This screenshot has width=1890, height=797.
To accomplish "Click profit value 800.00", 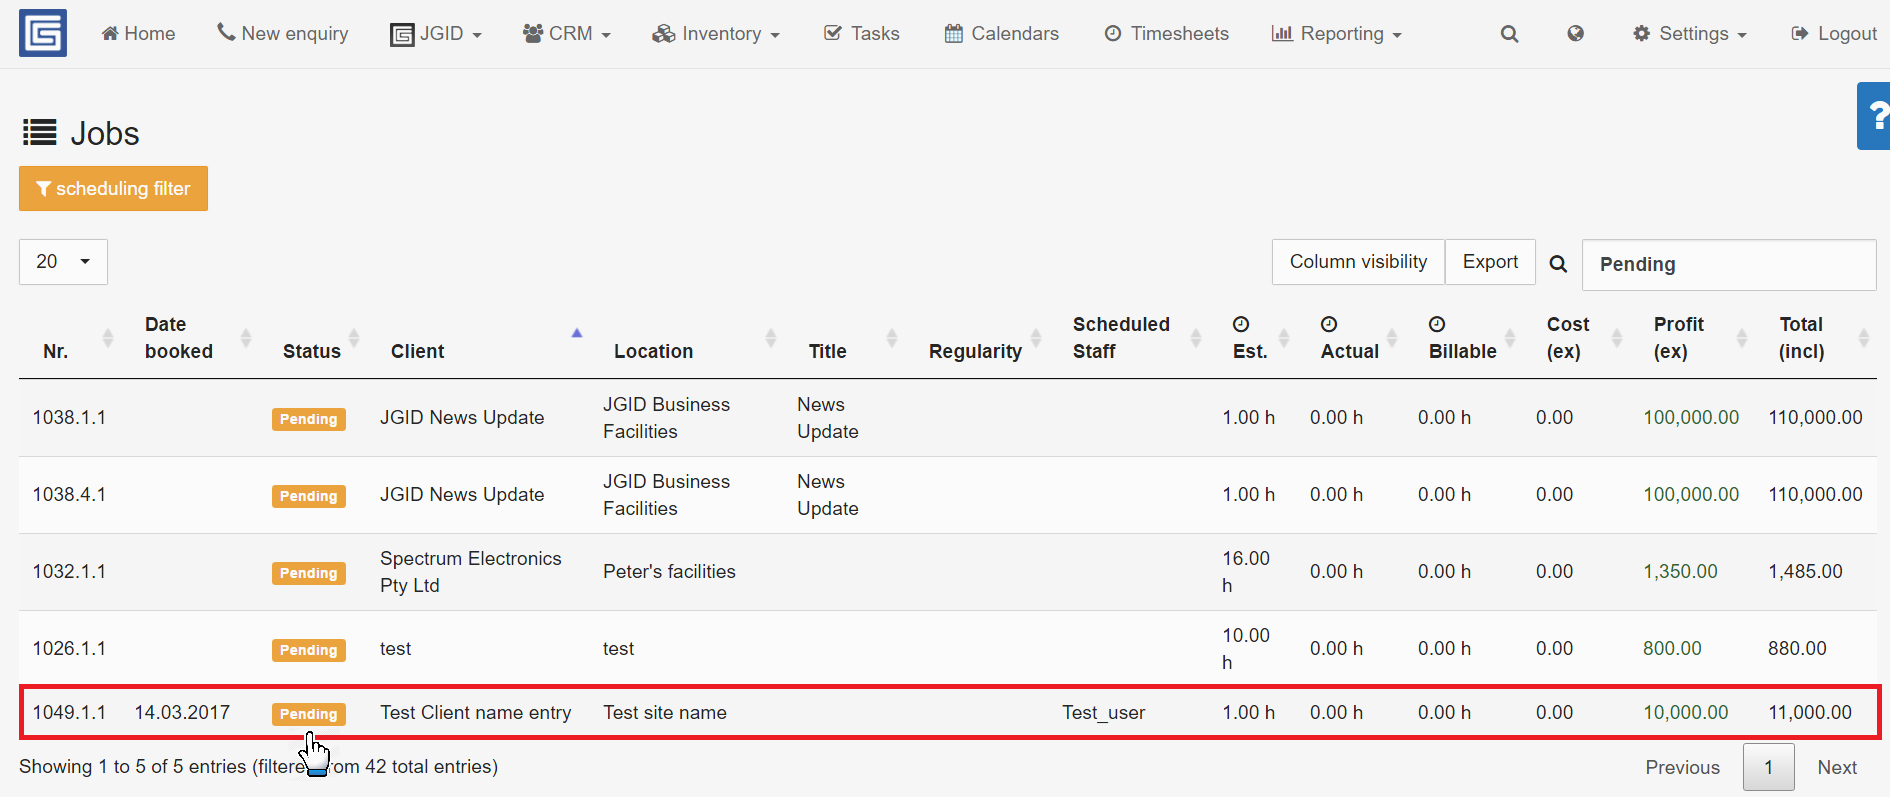I will [1672, 649].
